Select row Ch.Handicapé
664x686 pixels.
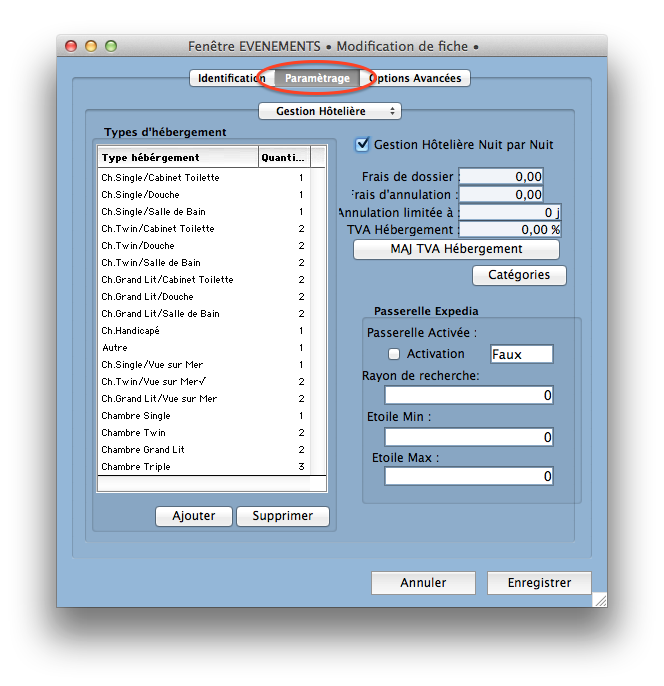(204, 331)
